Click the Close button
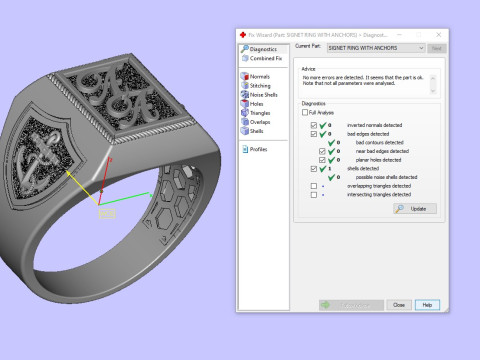480x360 pixels. (399, 305)
